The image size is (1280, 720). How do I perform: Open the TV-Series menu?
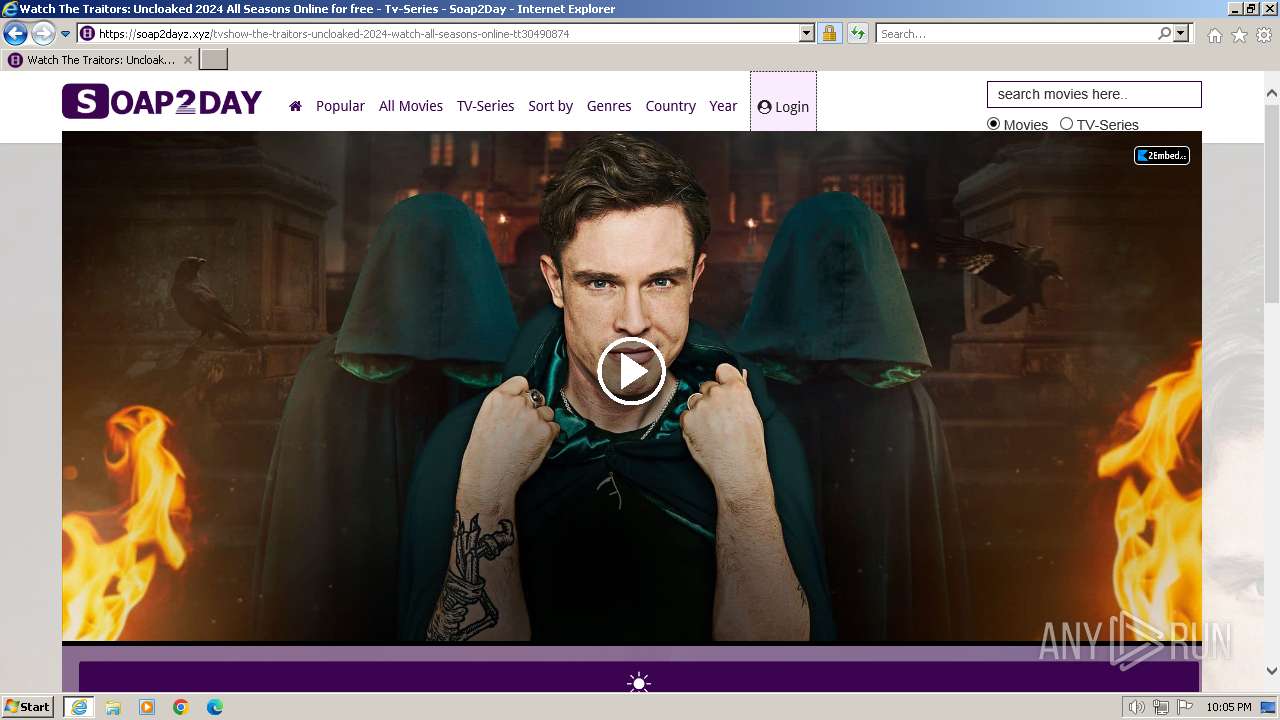485,106
